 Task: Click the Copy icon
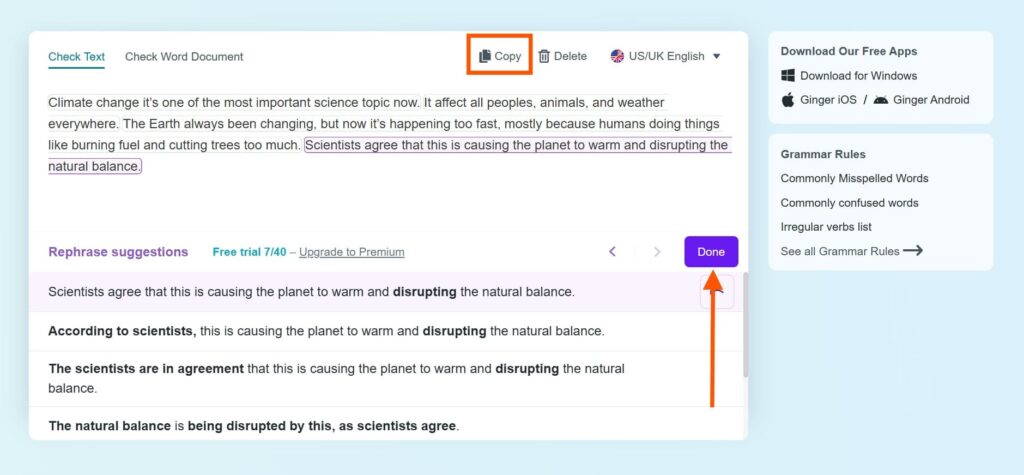click(x=485, y=56)
